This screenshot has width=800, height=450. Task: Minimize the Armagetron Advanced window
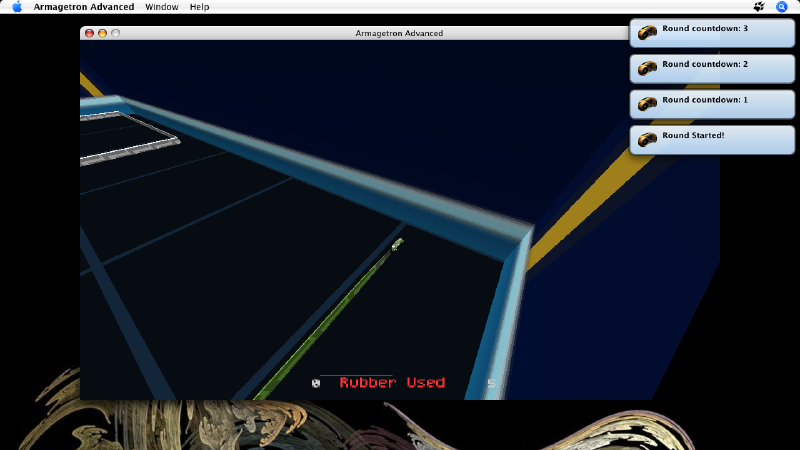[x=103, y=33]
